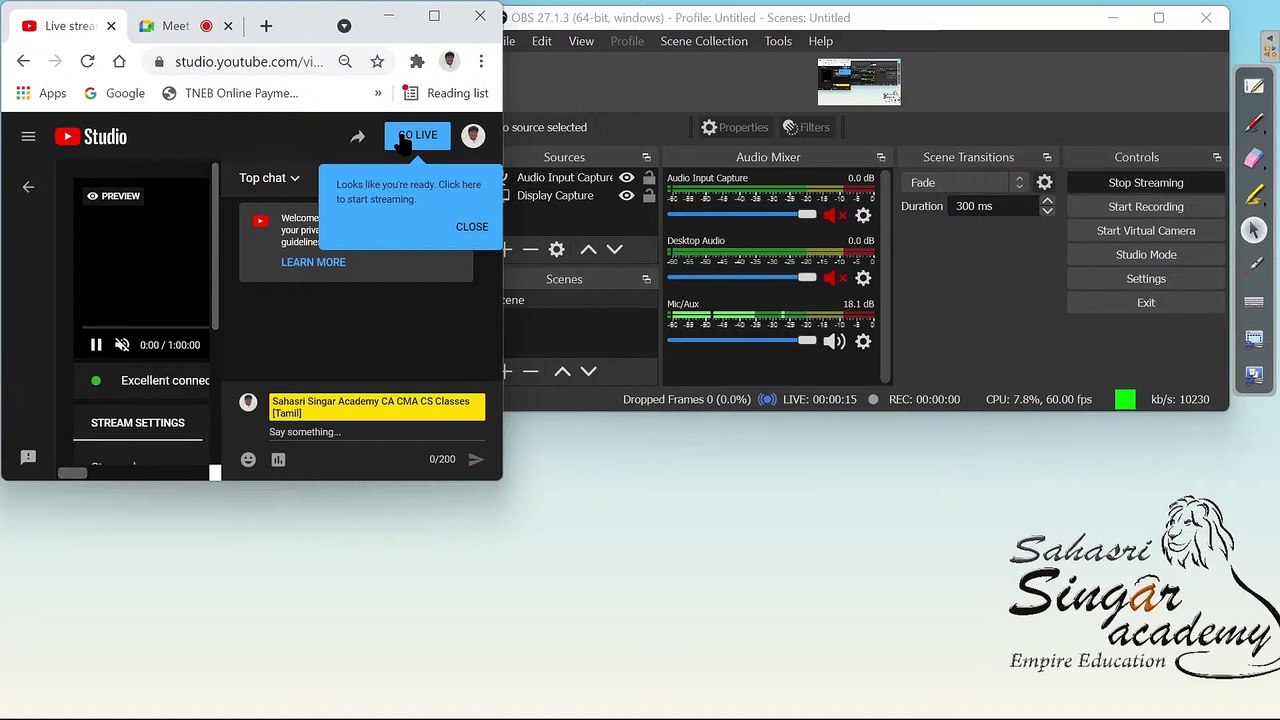The image size is (1280, 720).
Task: Select the red pen annotation tool
Action: pos(1254,123)
